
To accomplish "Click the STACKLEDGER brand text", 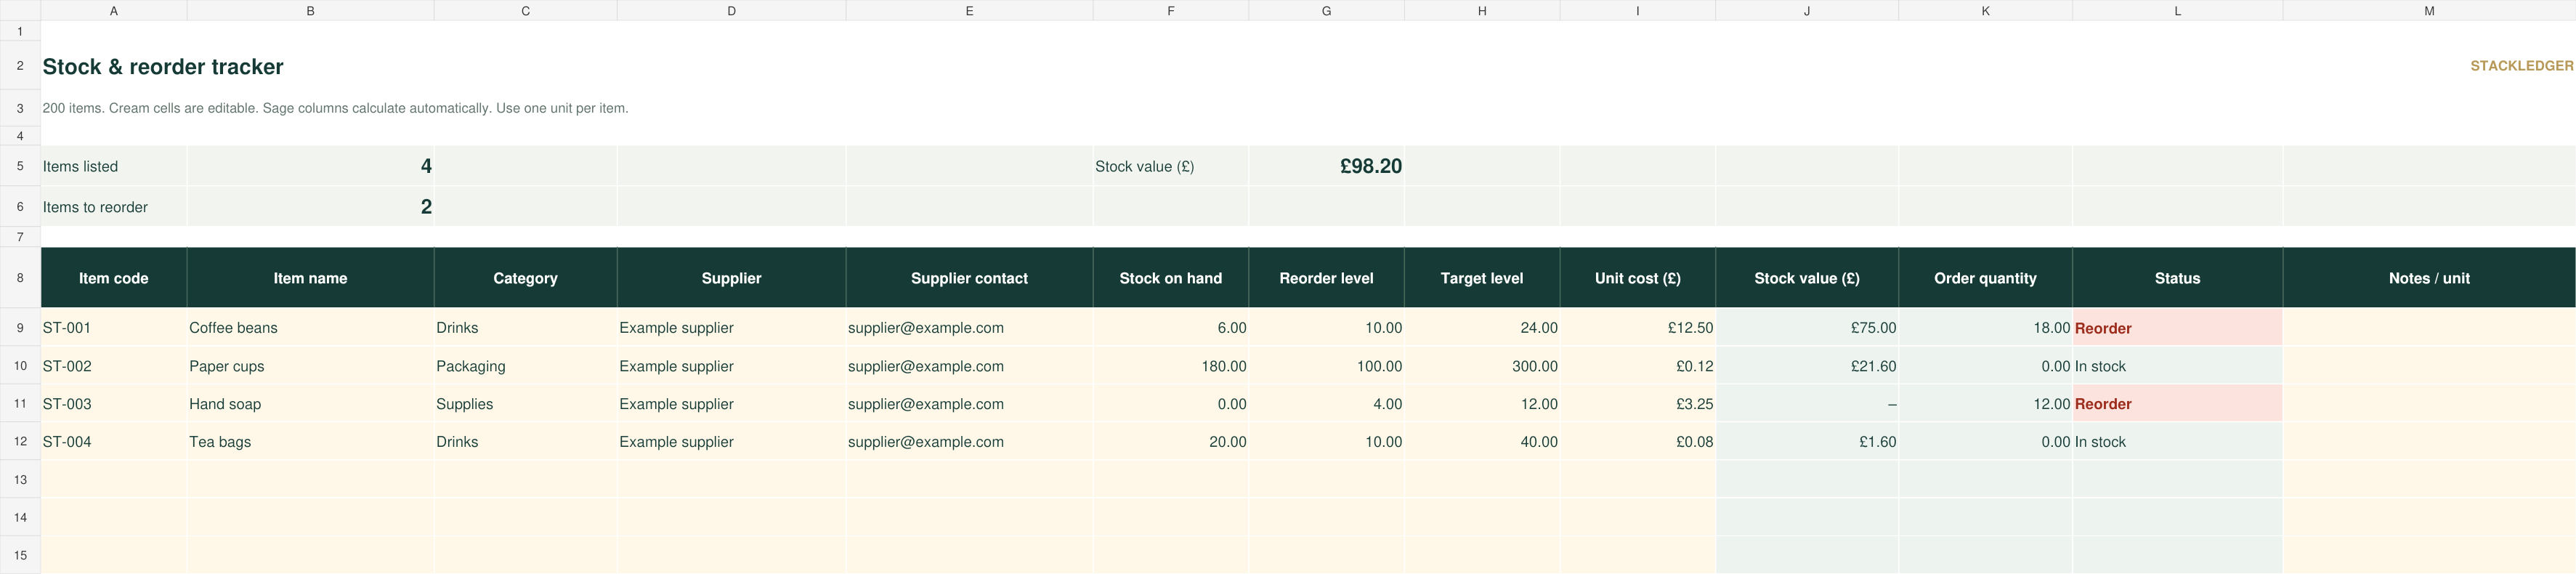I will pos(2521,66).
